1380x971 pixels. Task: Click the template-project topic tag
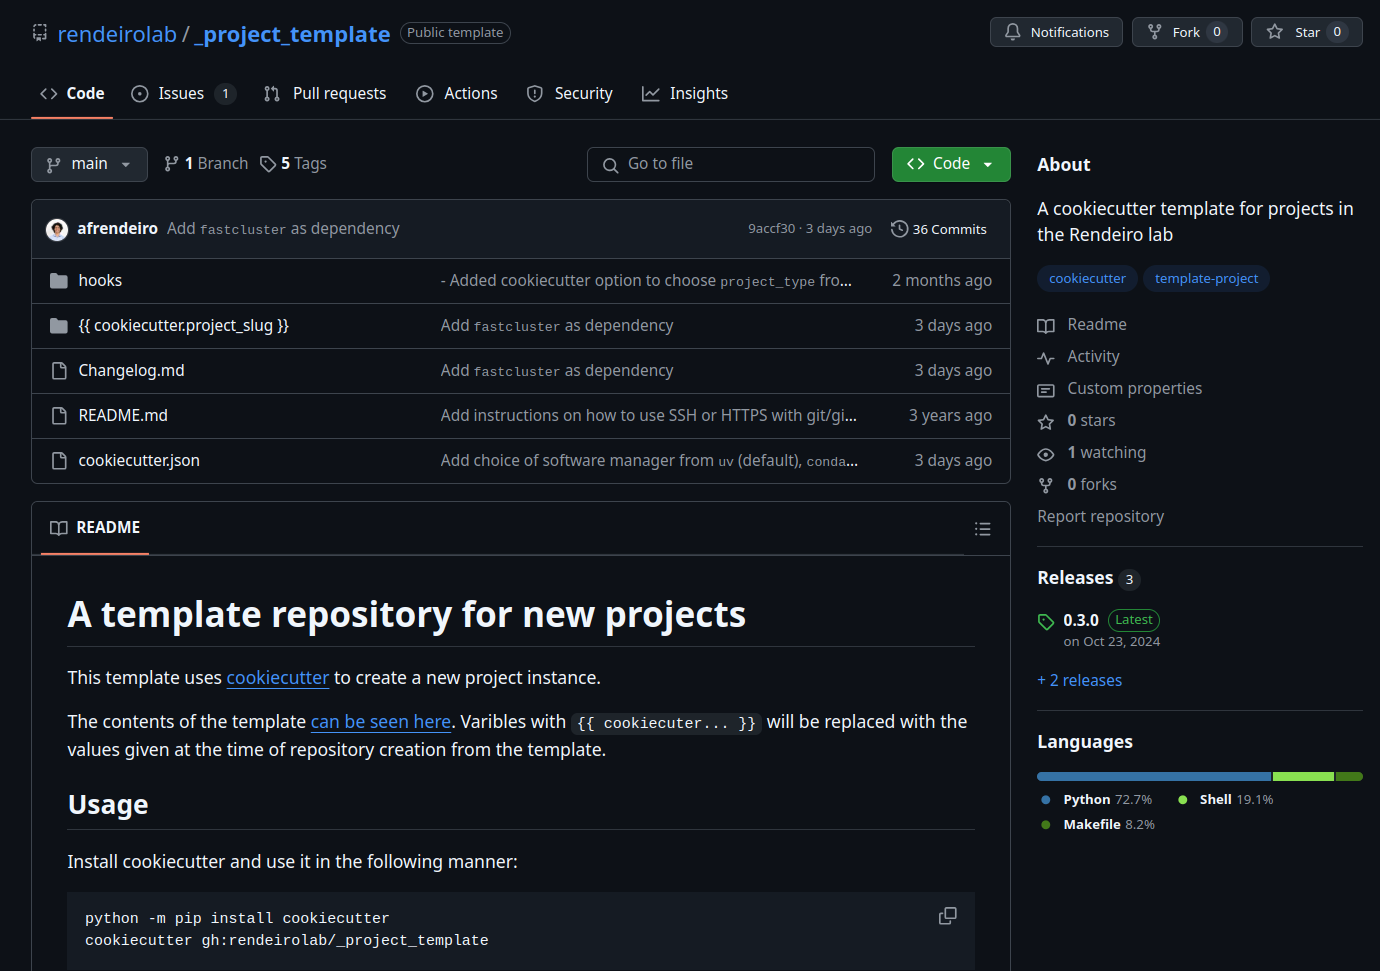click(x=1206, y=279)
